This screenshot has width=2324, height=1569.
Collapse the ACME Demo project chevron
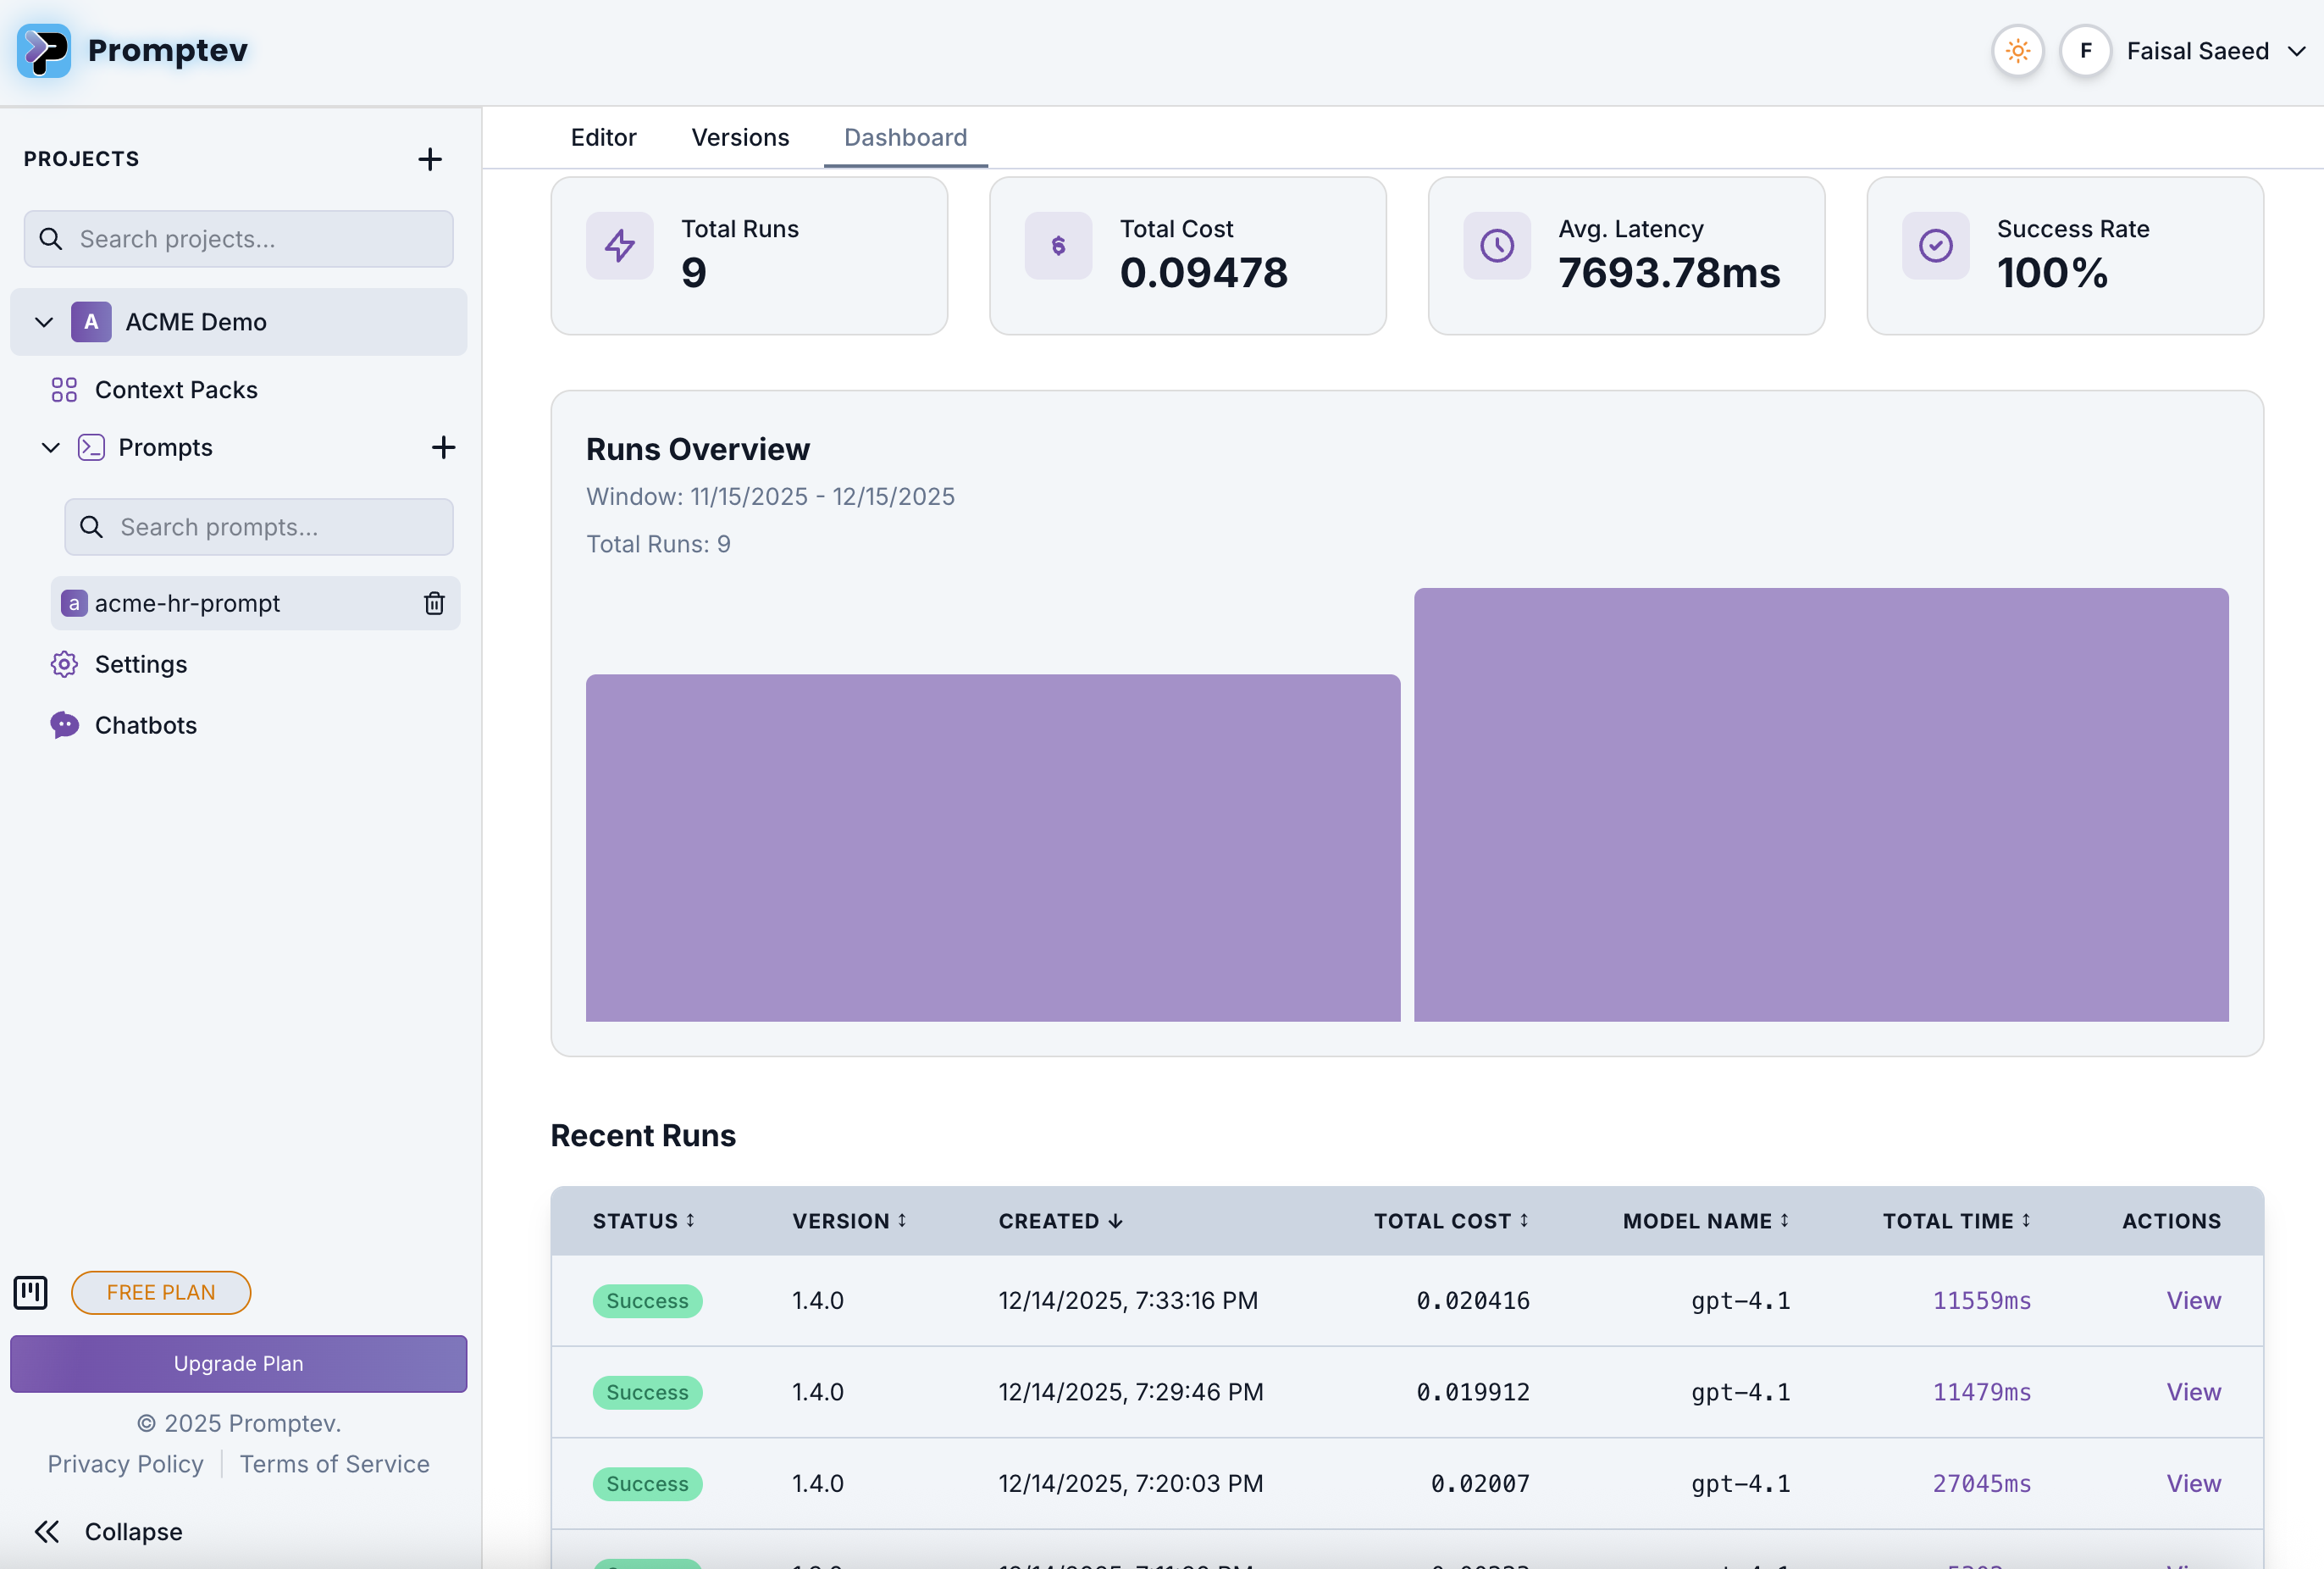(x=44, y=322)
